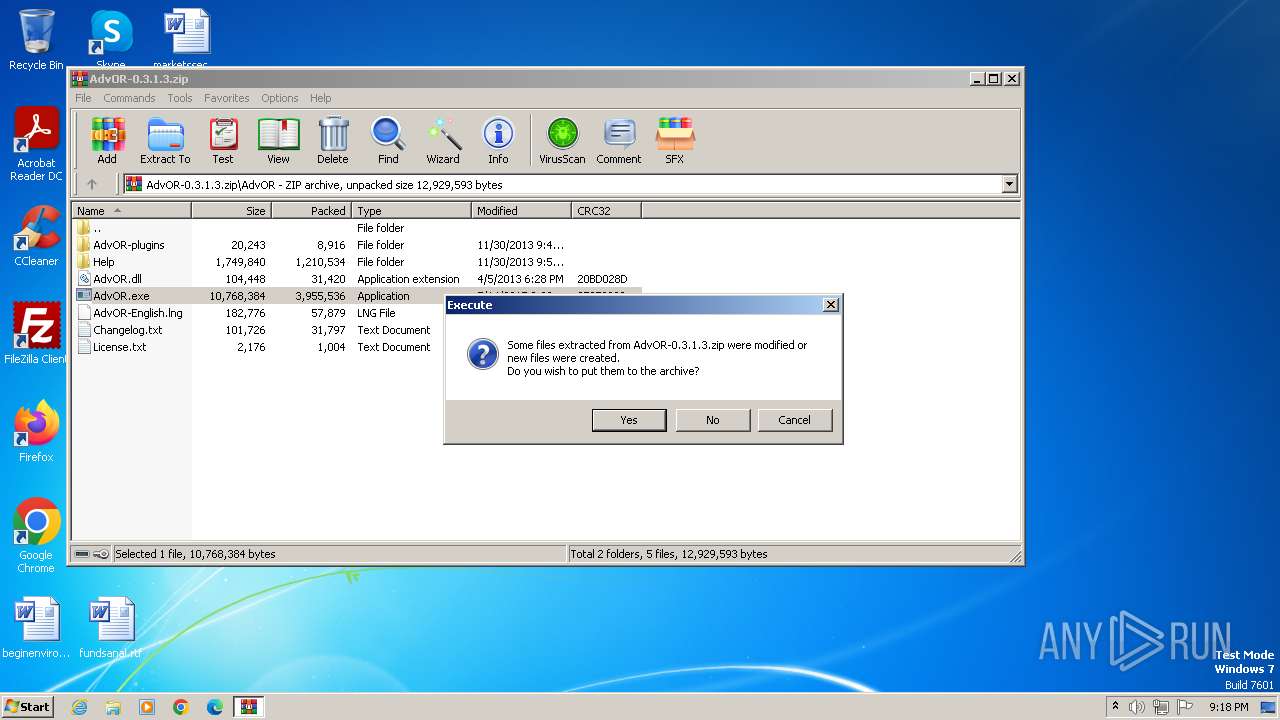Run VirusScan on archive
Screen dimensions: 1280x720
point(562,140)
